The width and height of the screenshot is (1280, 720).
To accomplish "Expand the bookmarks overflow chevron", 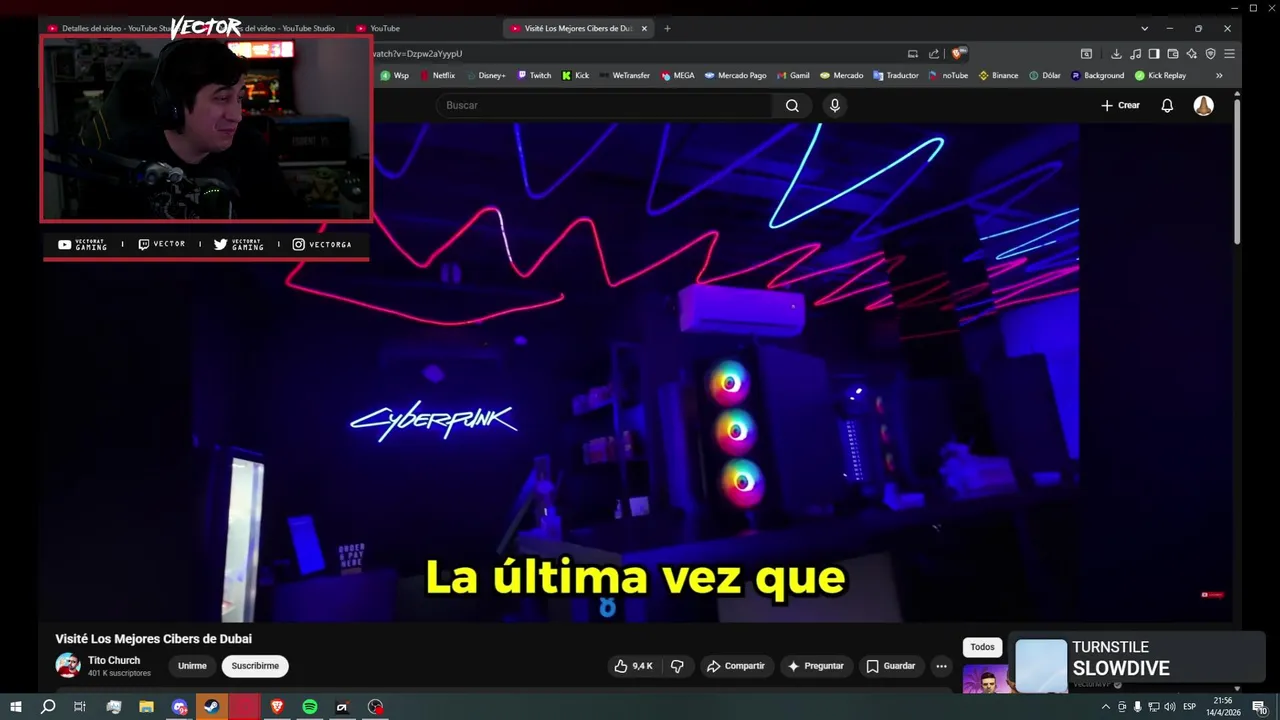I will pos(1219,75).
